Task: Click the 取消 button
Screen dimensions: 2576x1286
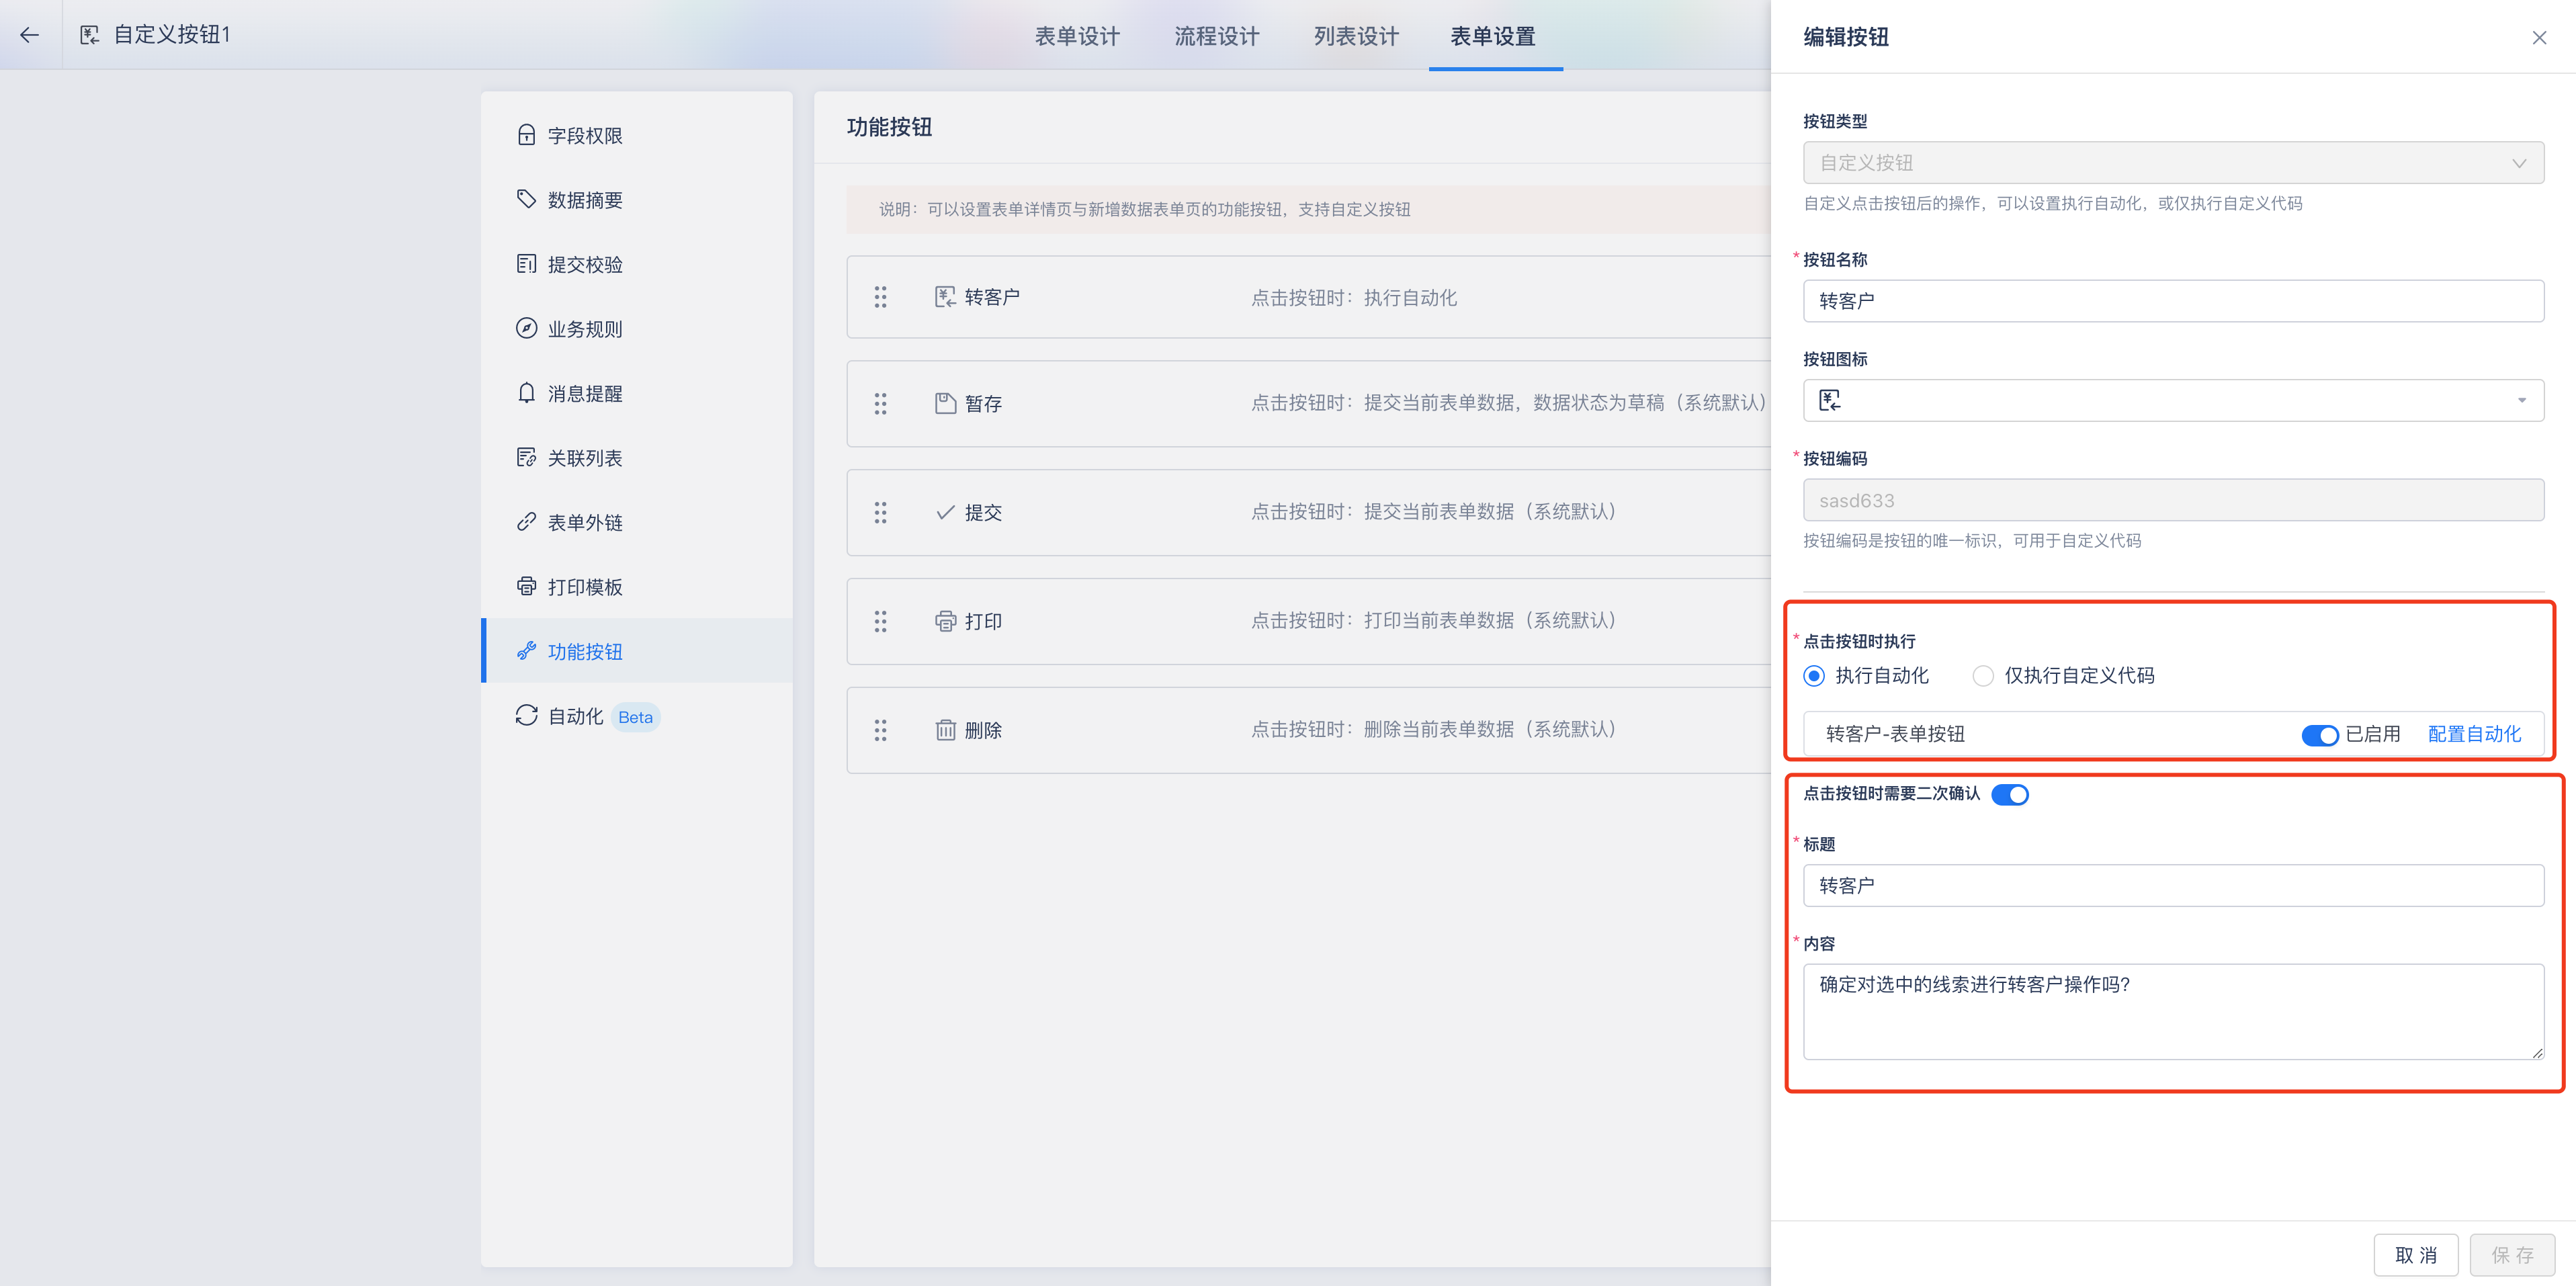Action: coord(2415,1255)
